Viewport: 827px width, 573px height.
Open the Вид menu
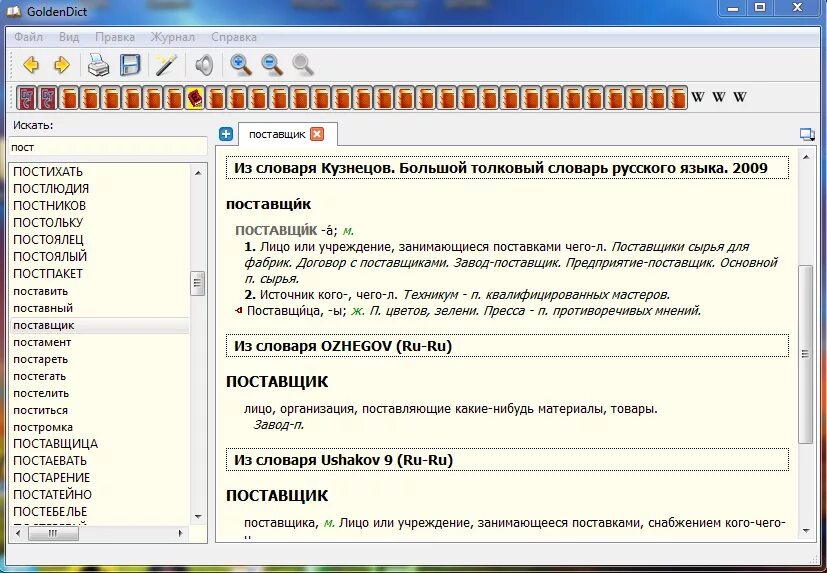coord(69,37)
